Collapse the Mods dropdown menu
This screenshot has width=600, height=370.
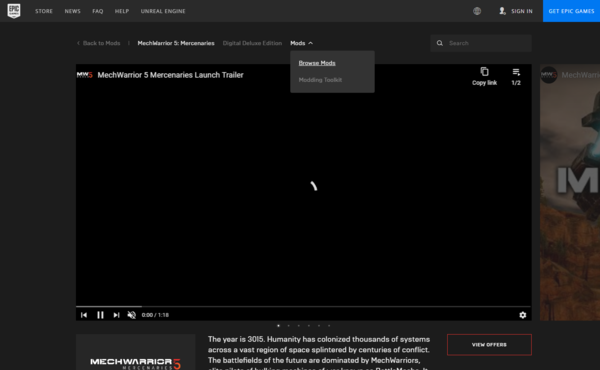tap(302, 43)
